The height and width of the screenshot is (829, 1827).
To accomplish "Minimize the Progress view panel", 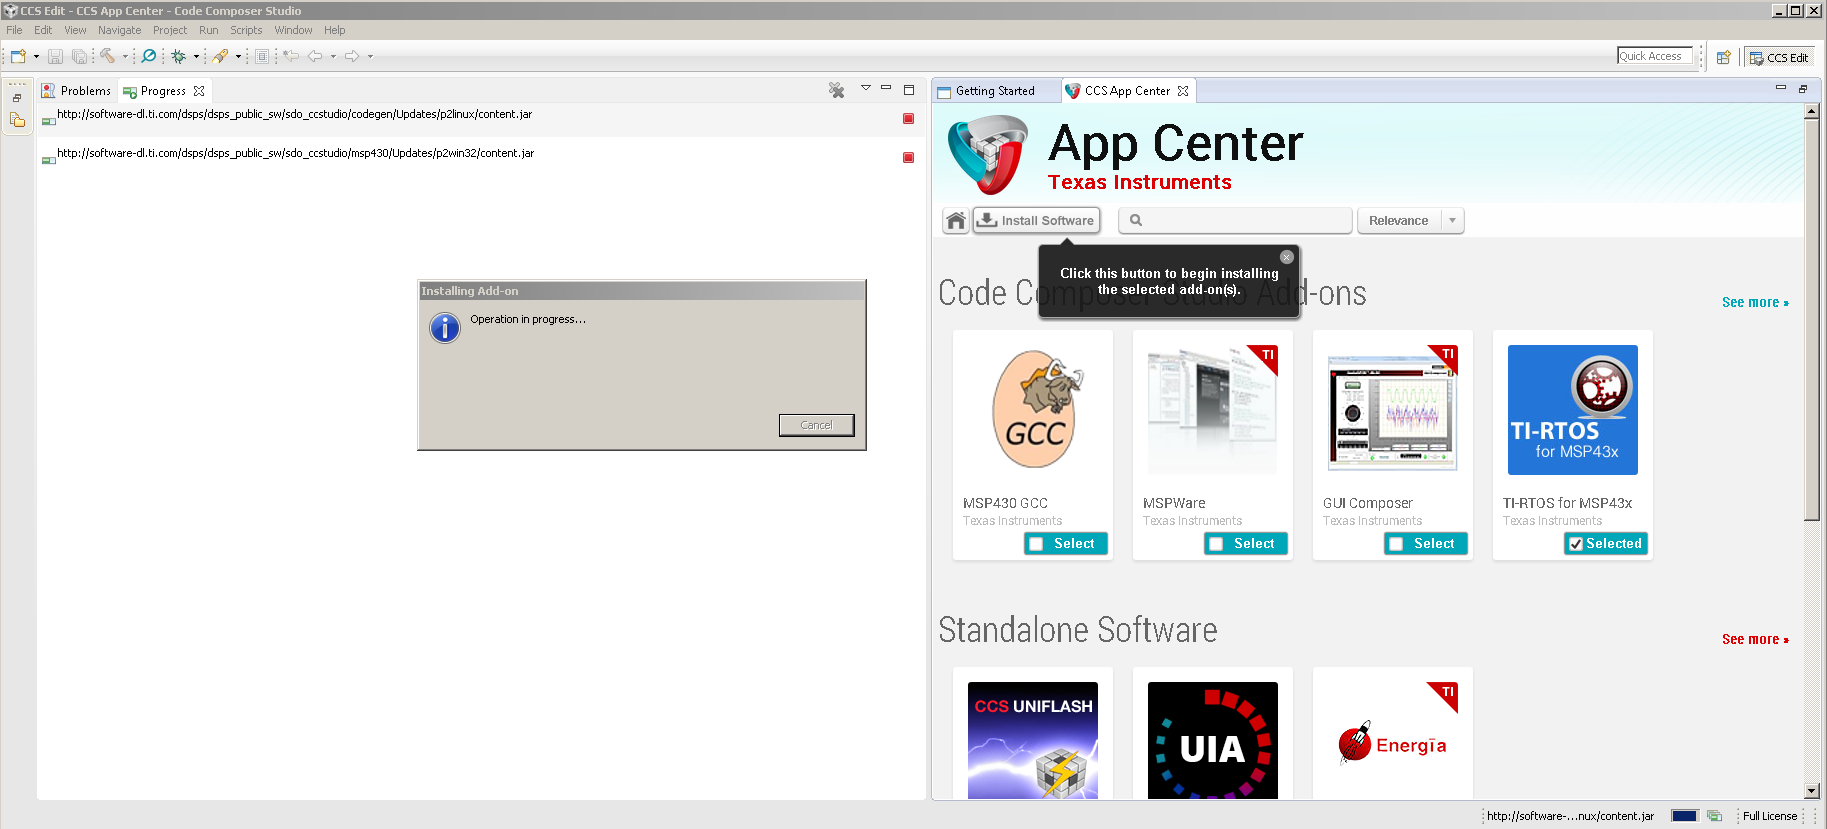I will click(x=886, y=88).
